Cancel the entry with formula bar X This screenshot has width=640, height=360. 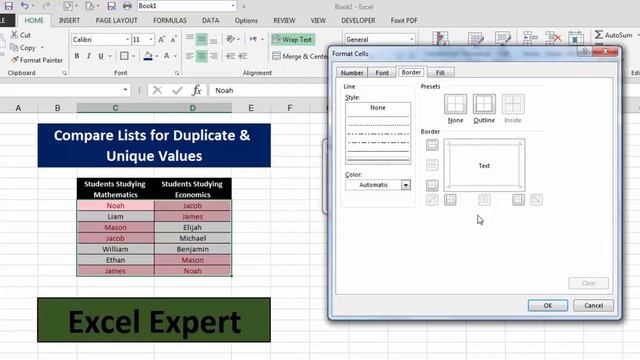pos(157,90)
